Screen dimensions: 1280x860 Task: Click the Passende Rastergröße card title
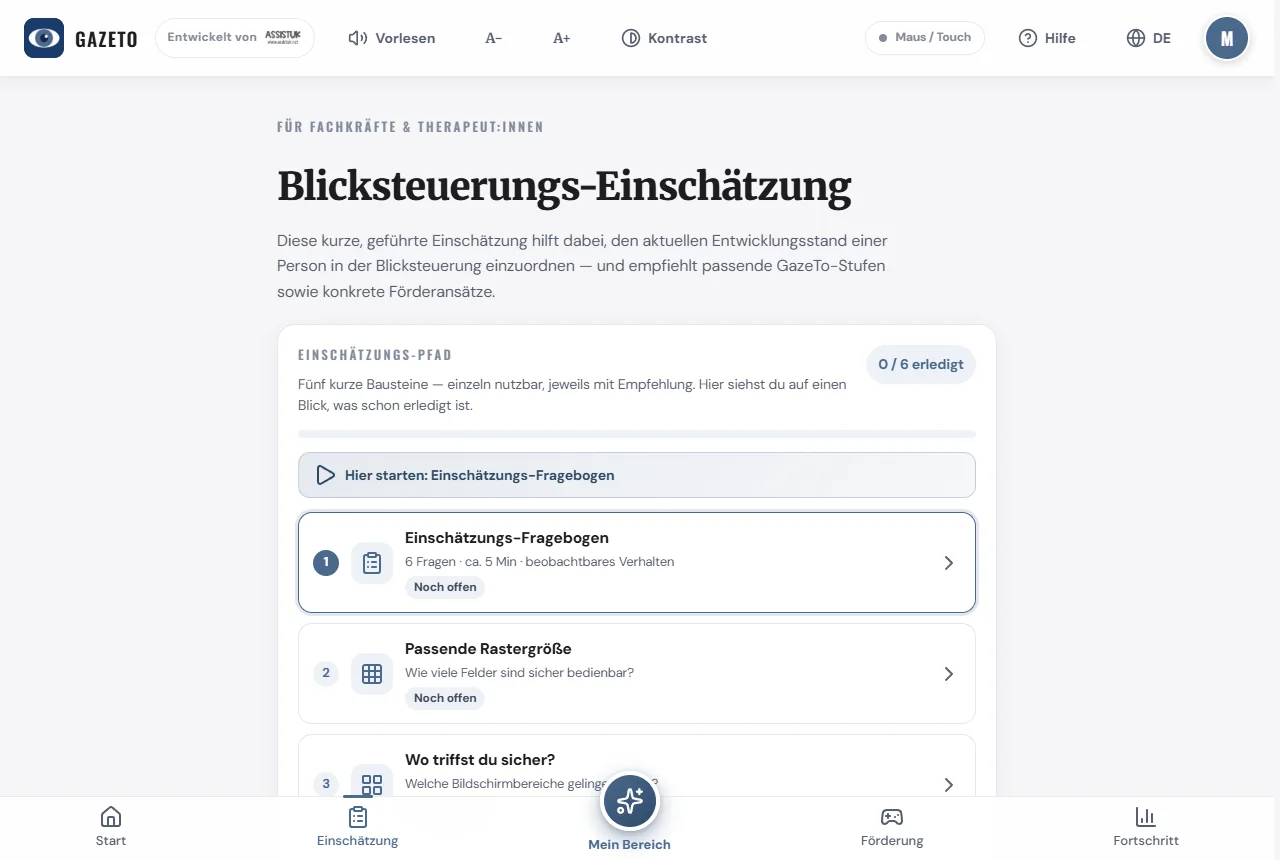click(x=488, y=649)
